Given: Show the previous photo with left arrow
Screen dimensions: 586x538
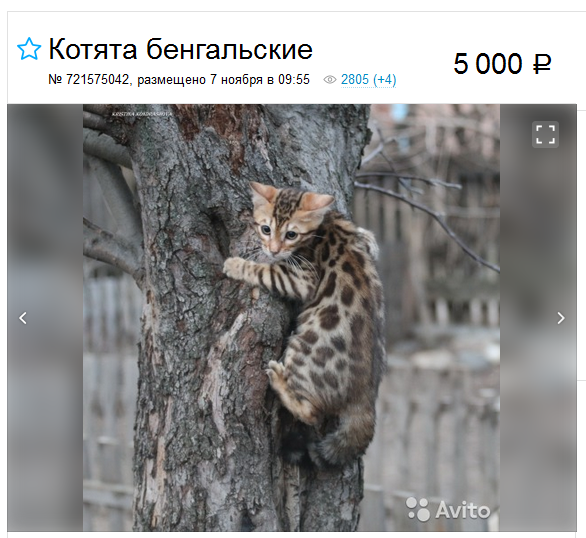Looking at the screenshot, I should point(23,318).
